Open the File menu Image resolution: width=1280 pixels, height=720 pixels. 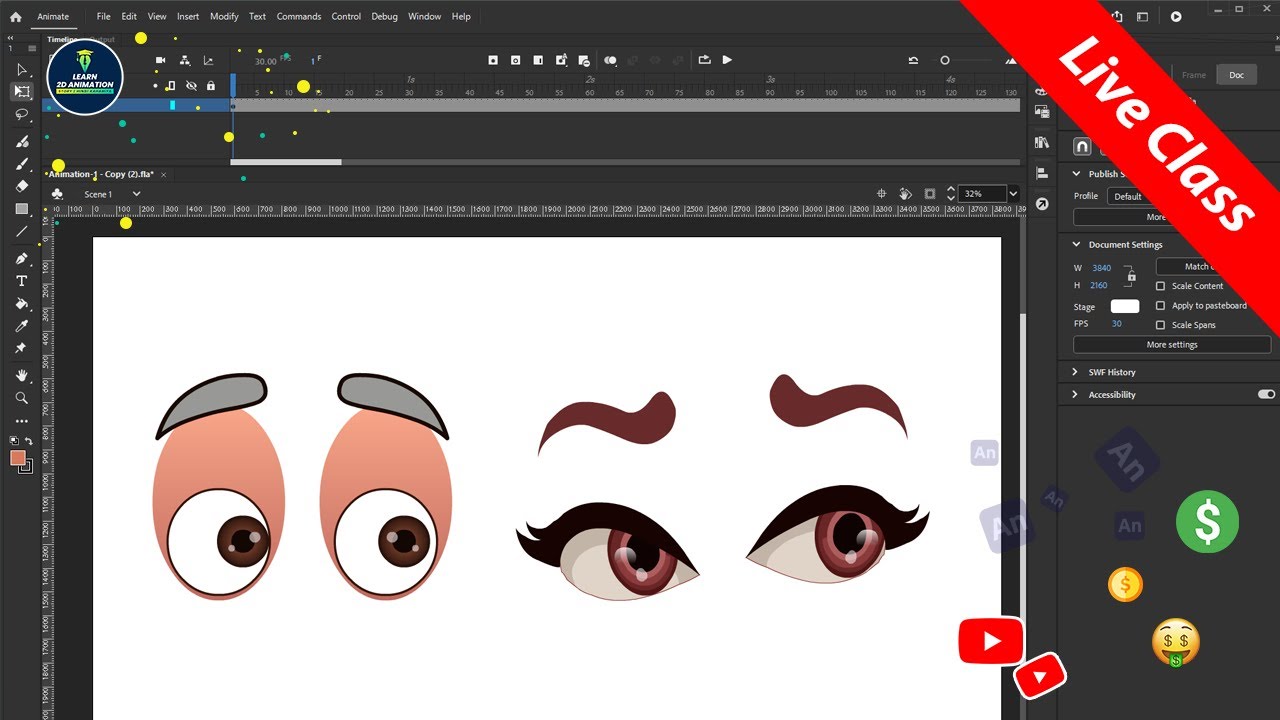click(104, 16)
